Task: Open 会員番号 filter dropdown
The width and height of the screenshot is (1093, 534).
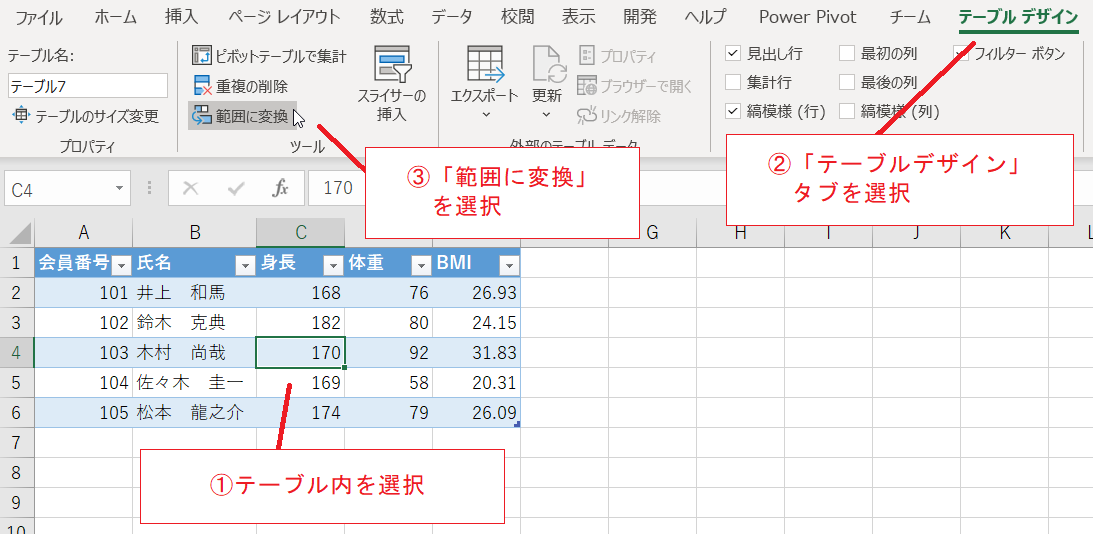Action: [x=121, y=264]
